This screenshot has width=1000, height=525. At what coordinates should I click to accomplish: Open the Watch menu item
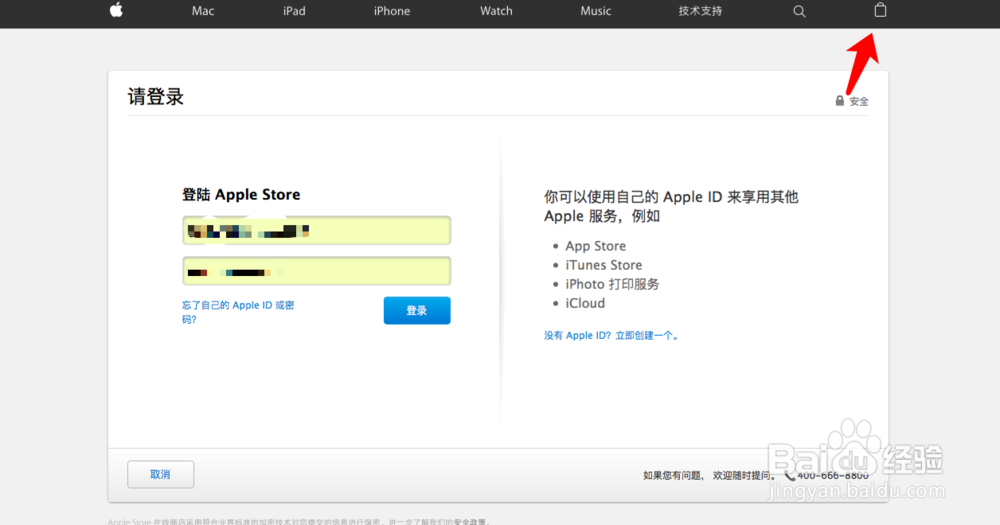(496, 11)
